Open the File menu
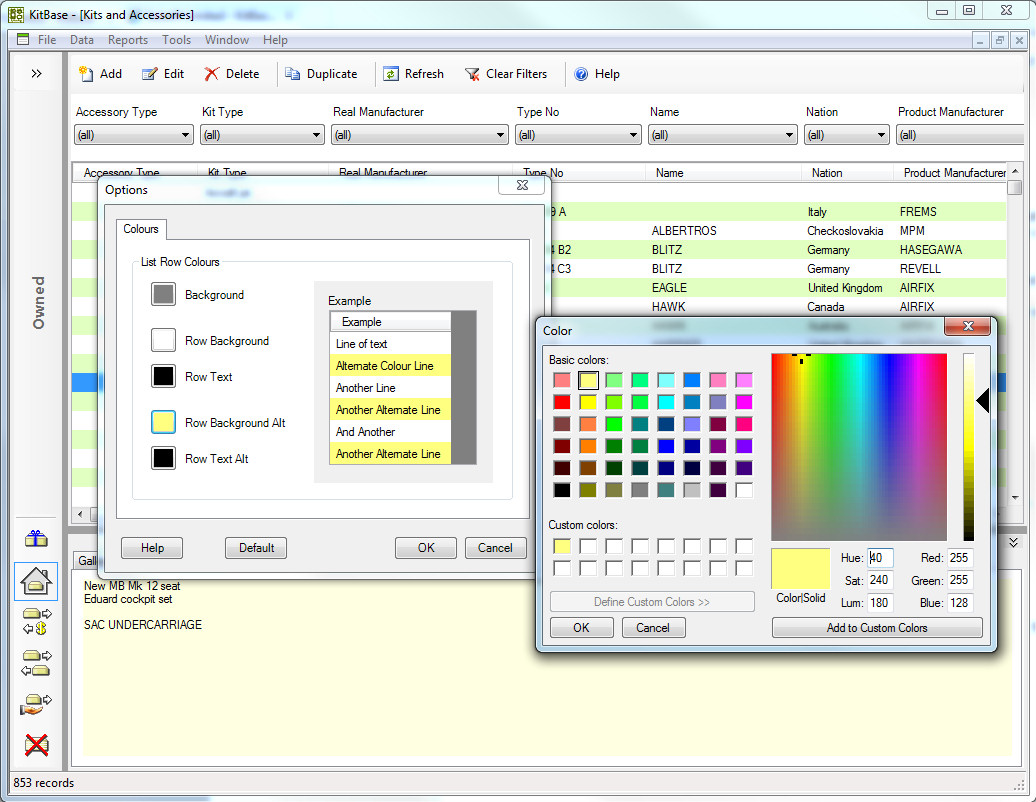The image size is (1036, 802). (x=47, y=40)
